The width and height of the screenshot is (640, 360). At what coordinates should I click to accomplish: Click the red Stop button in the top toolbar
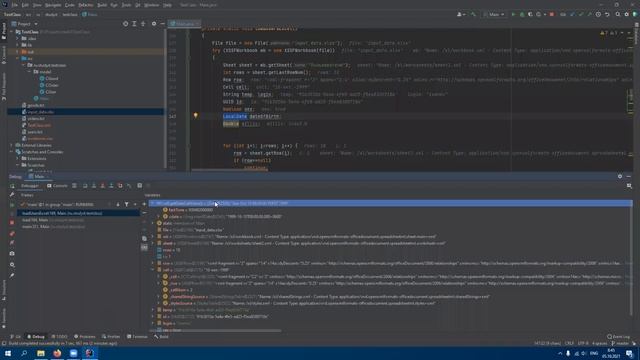click(x=552, y=14)
